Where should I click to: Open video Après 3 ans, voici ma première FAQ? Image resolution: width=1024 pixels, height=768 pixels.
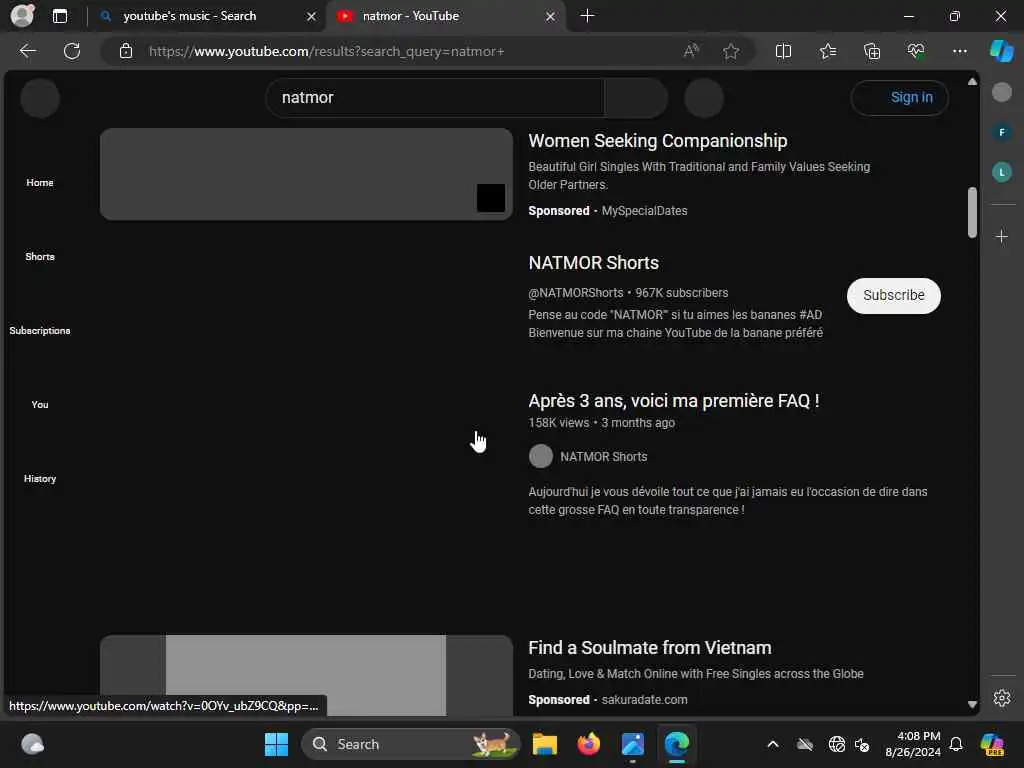coord(674,400)
